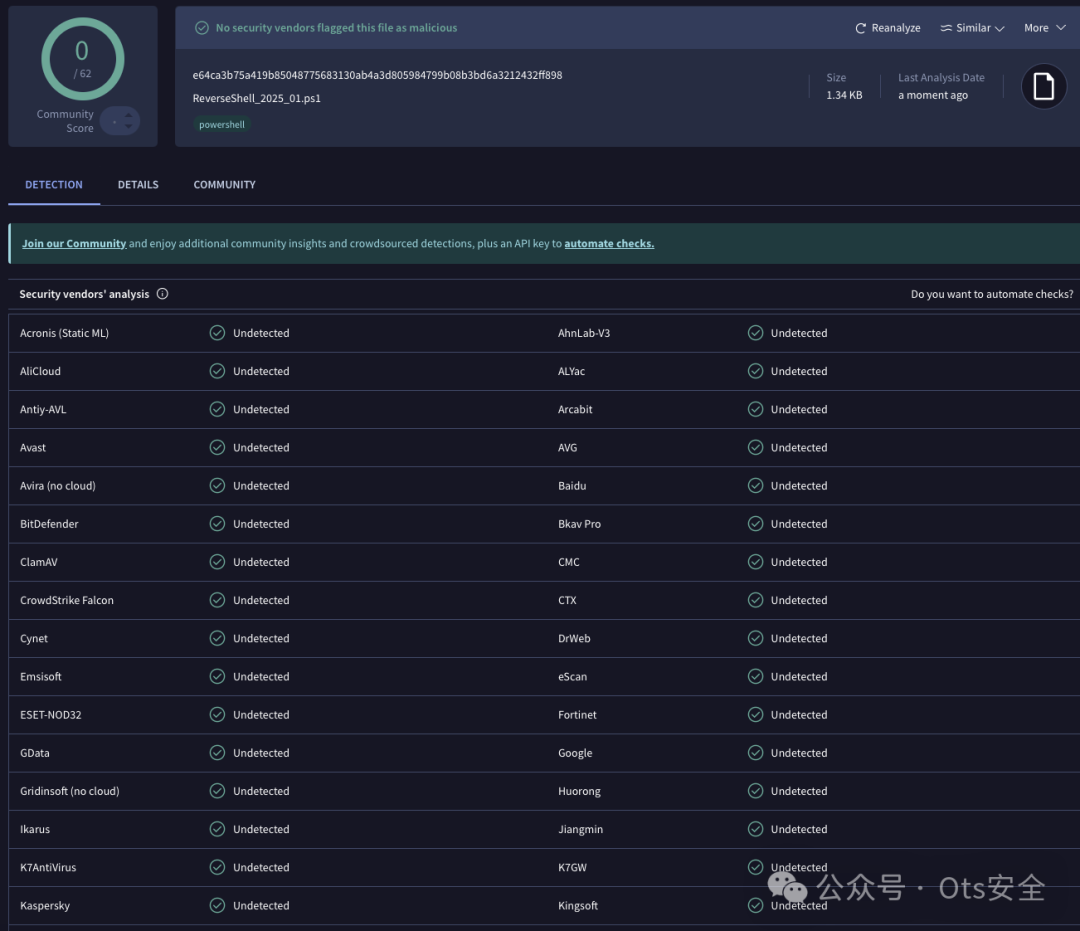Viewport: 1080px width, 931px height.
Task: Click undetected check icon for ESET-NOD32
Action: (217, 715)
